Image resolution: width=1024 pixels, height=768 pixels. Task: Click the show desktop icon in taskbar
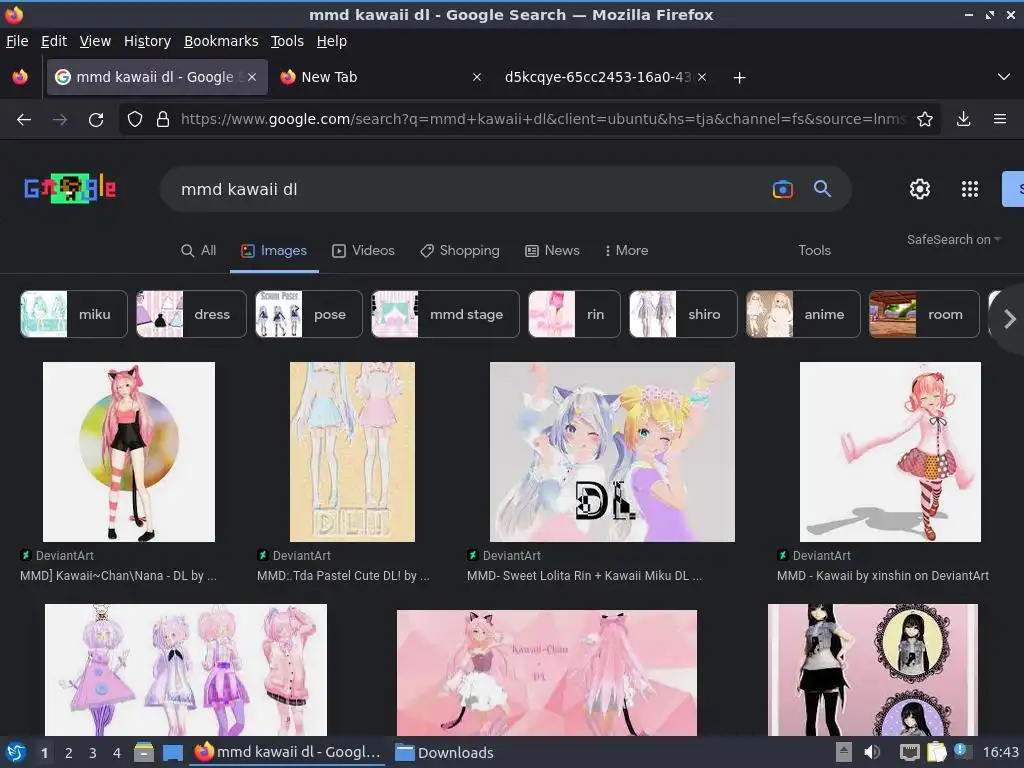point(172,752)
